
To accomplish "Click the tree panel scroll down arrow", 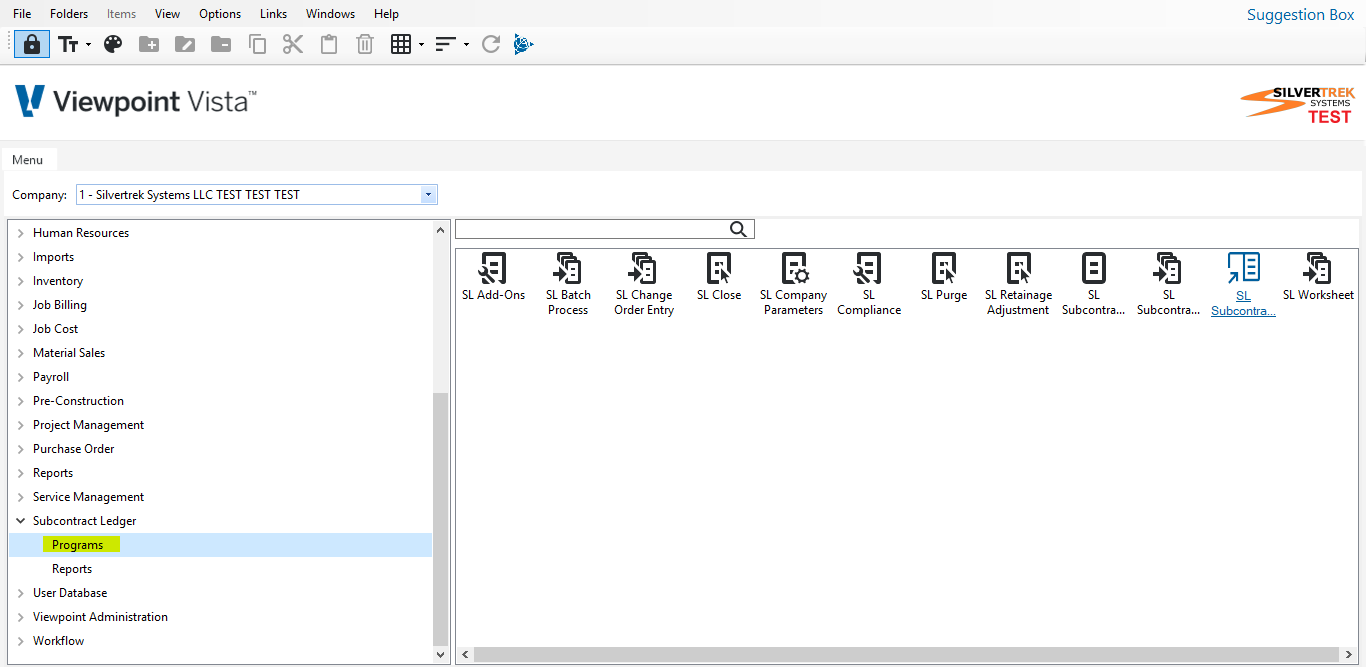I will pos(441,654).
